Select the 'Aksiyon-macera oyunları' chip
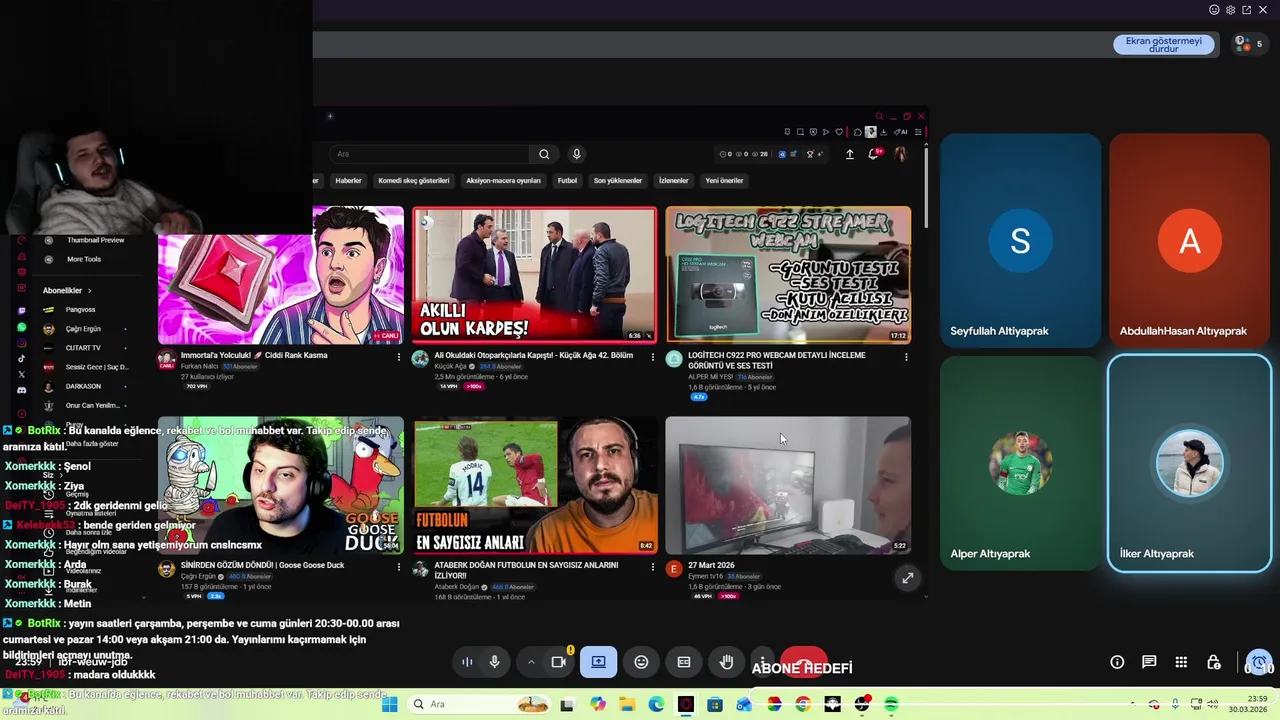Screen dimensions: 1280x720 [x=503, y=181]
